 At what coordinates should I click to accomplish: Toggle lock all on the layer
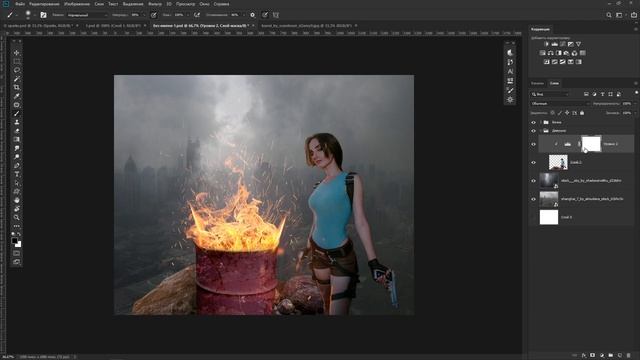coord(582,113)
